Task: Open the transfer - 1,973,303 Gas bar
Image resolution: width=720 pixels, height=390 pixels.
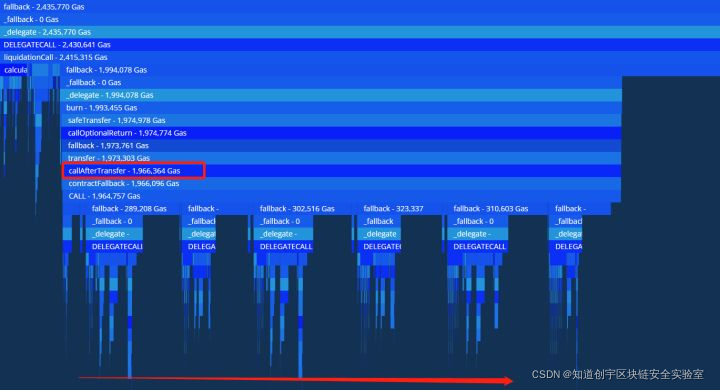Action: point(341,158)
